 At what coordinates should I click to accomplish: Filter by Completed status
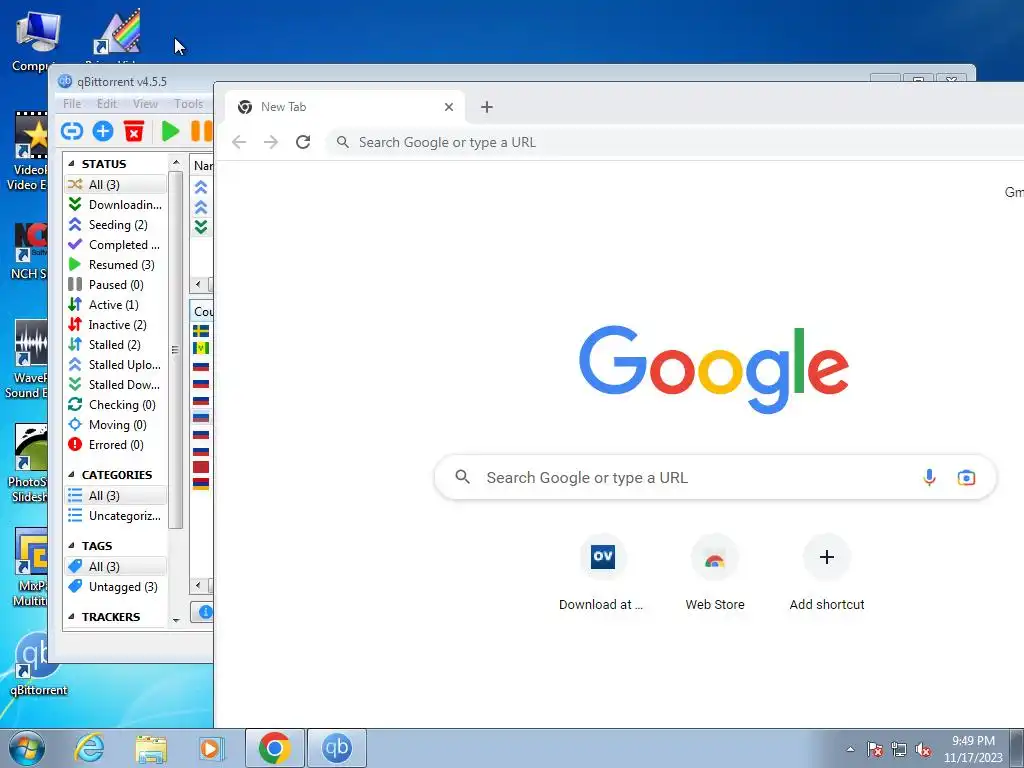116,245
